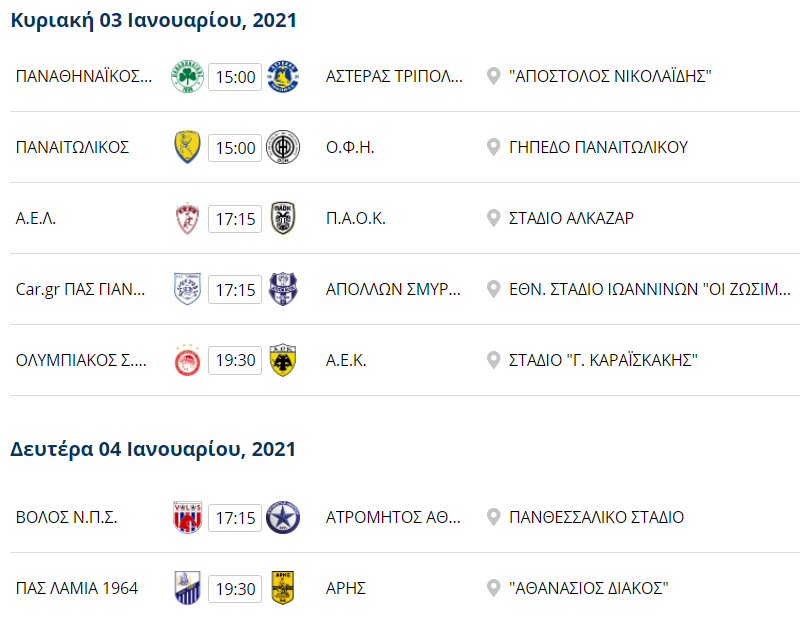Click the Olympiacos red crest

point(188,360)
